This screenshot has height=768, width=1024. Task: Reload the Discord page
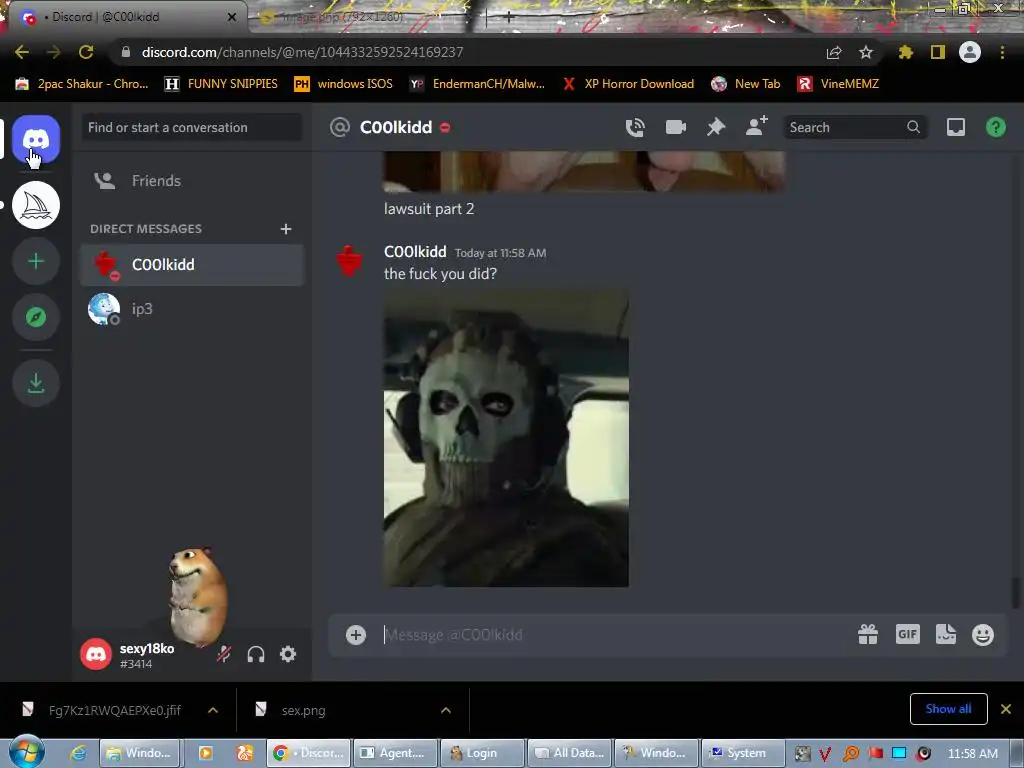pos(86,52)
